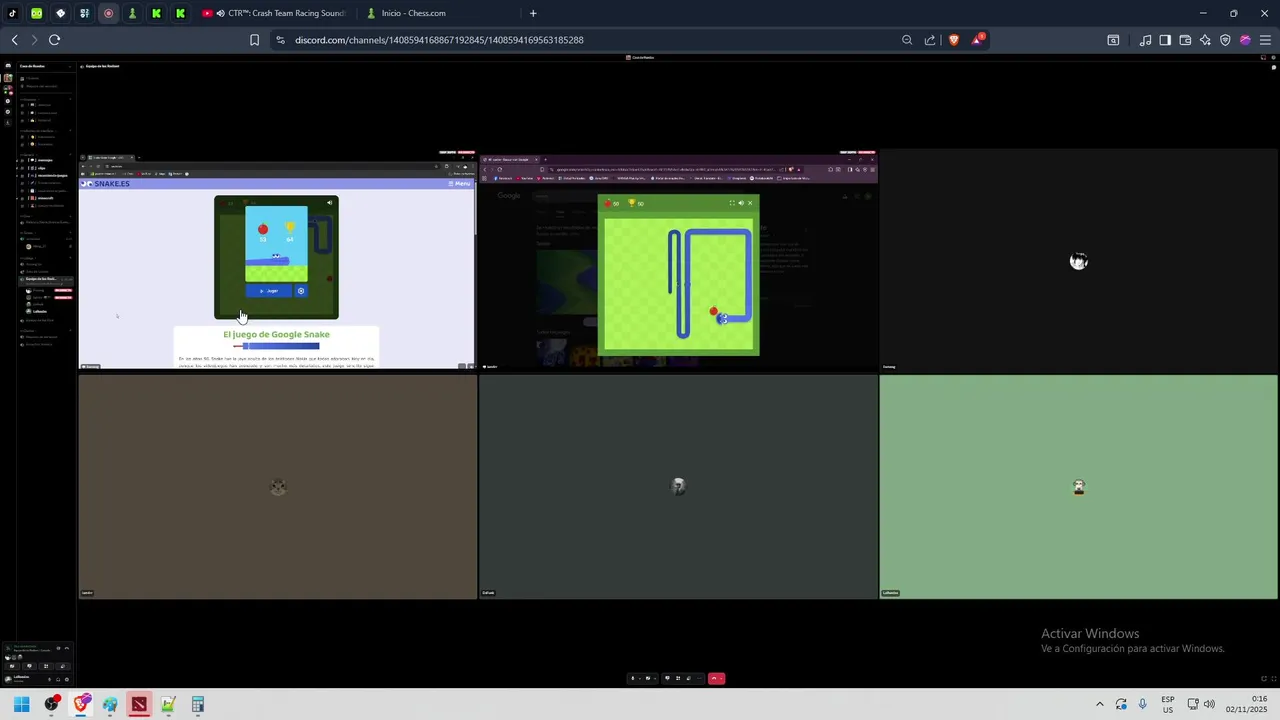Viewport: 1280px width, 720px height.
Task: Click Menu in the SNAKE.ES stream
Action: [x=460, y=184]
